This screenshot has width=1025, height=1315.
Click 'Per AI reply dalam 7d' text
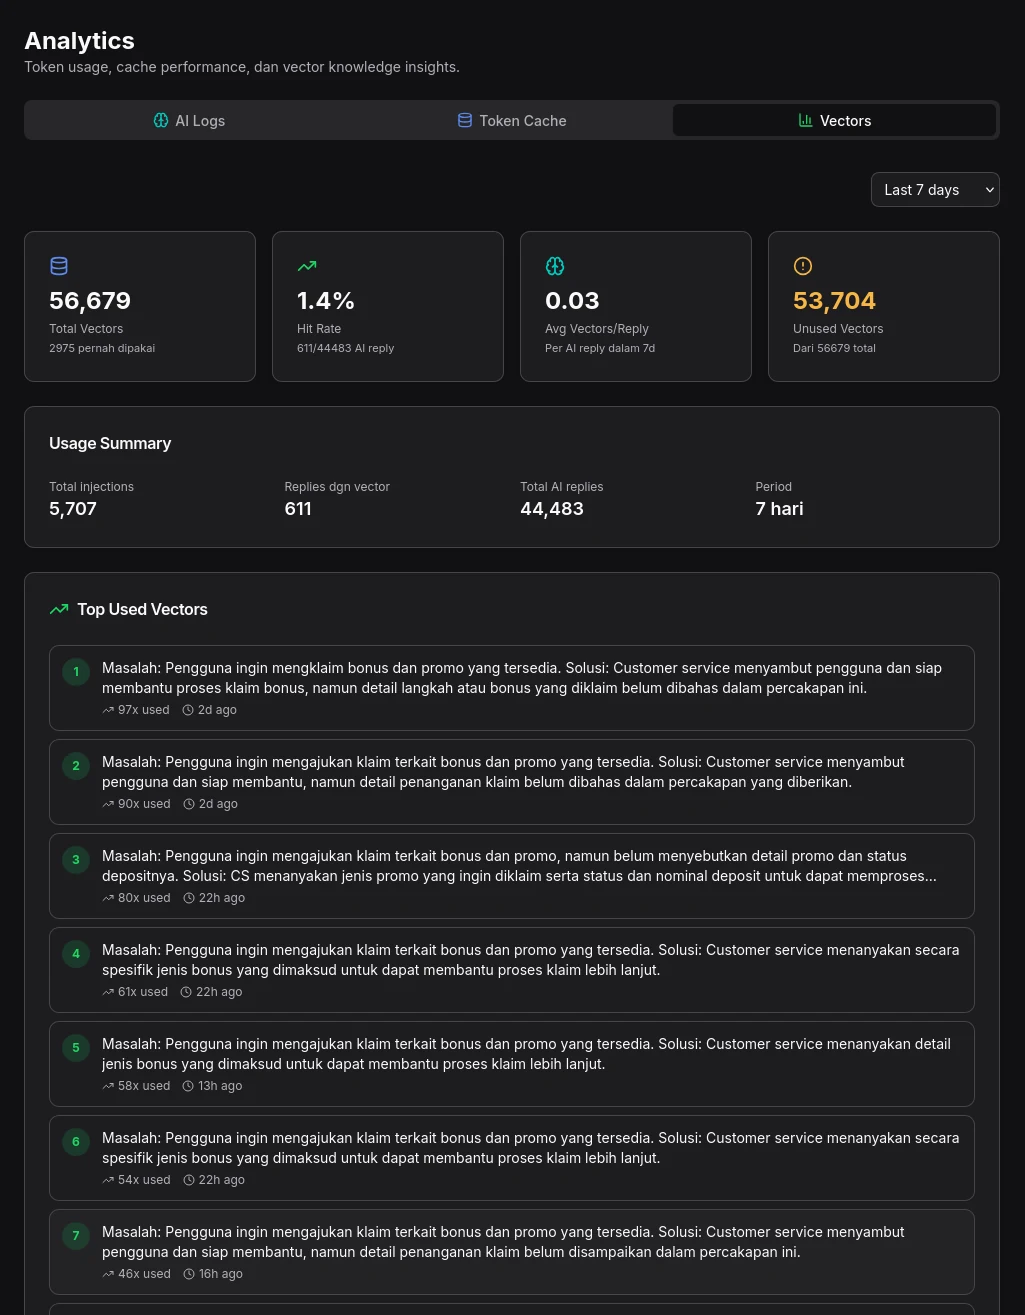coord(600,348)
